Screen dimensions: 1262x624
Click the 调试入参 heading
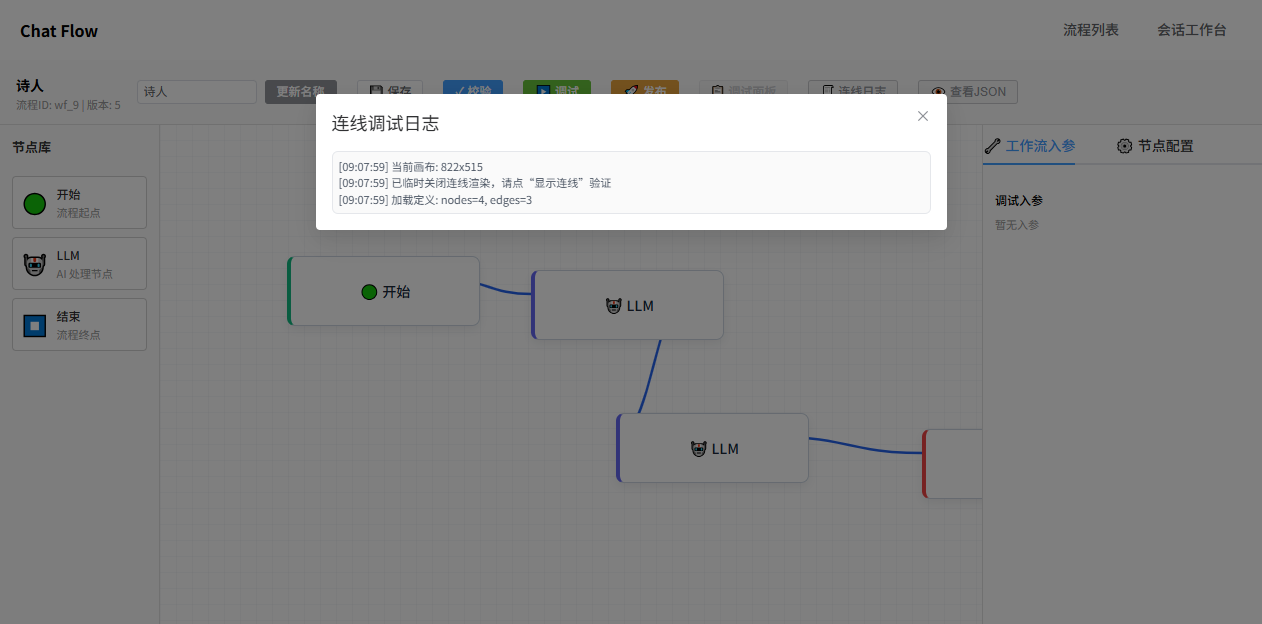point(1019,200)
